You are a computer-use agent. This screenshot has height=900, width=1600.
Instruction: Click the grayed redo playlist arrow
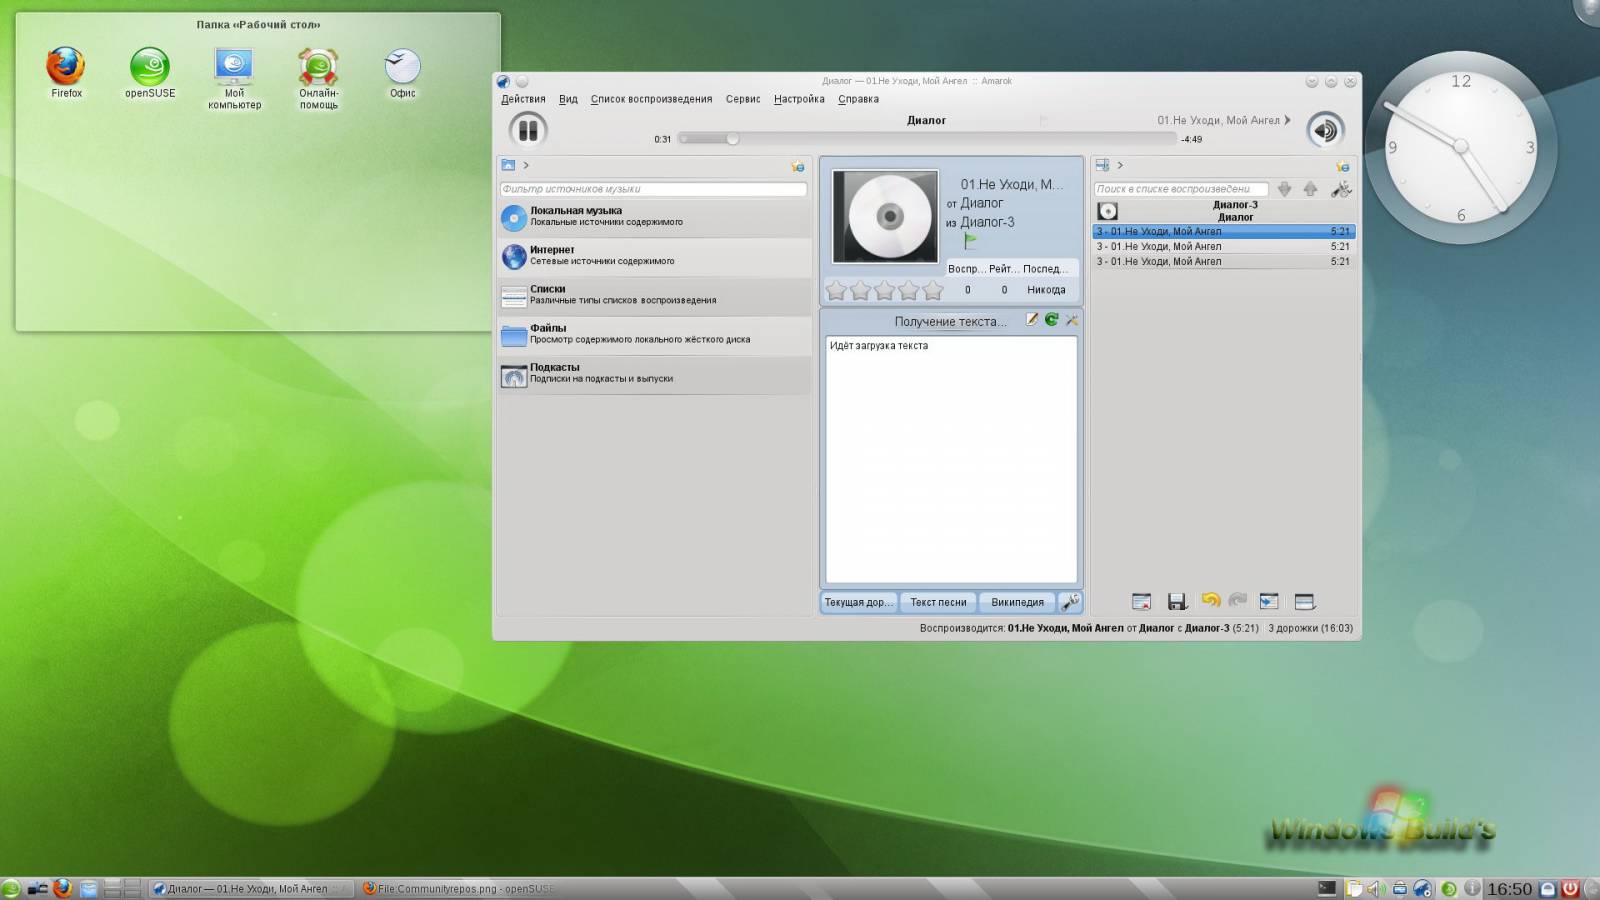(1238, 600)
